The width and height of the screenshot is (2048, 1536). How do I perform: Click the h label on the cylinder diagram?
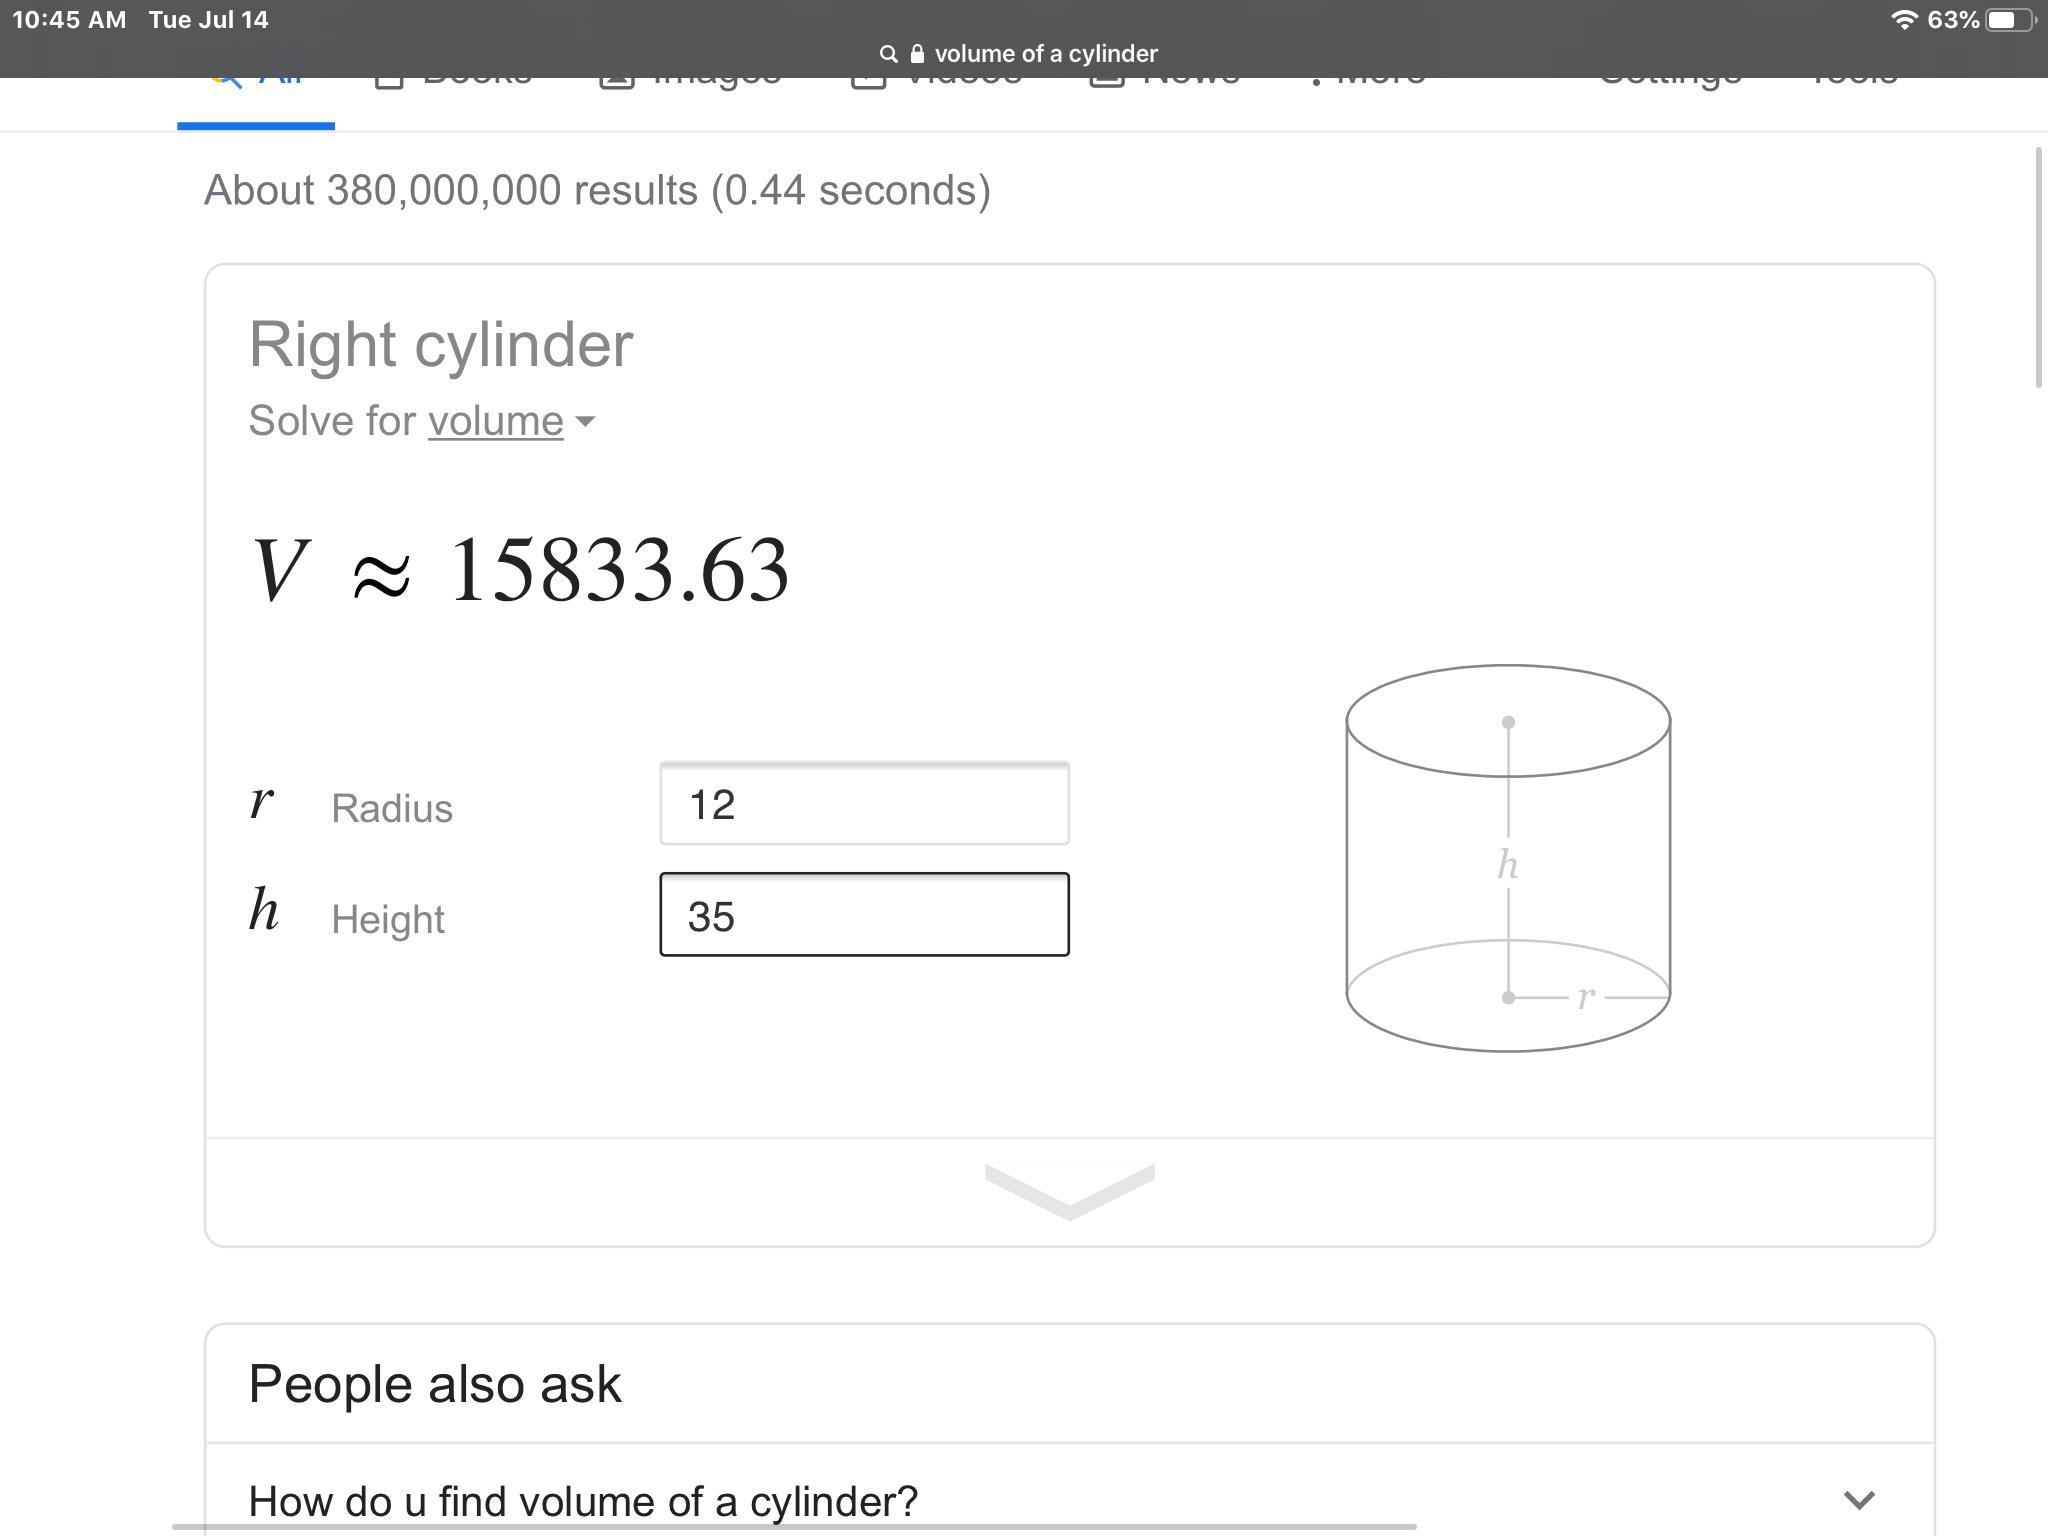(x=1507, y=865)
